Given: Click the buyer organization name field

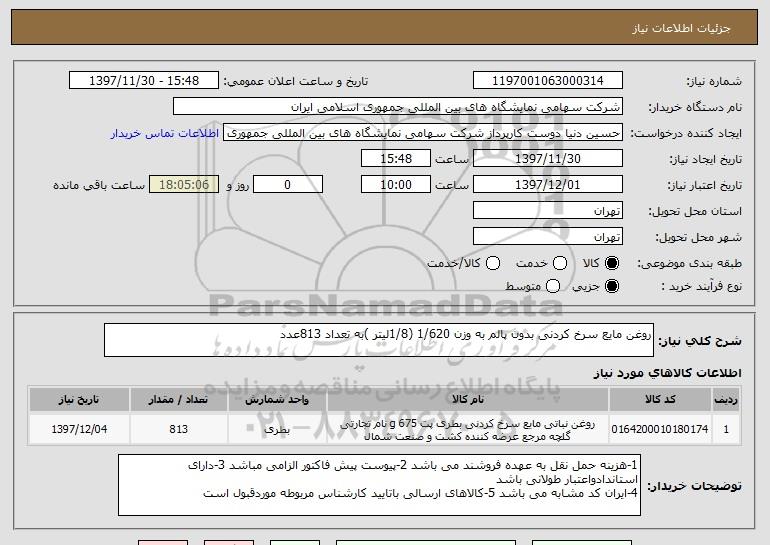Looking at the screenshot, I should pos(398,107).
